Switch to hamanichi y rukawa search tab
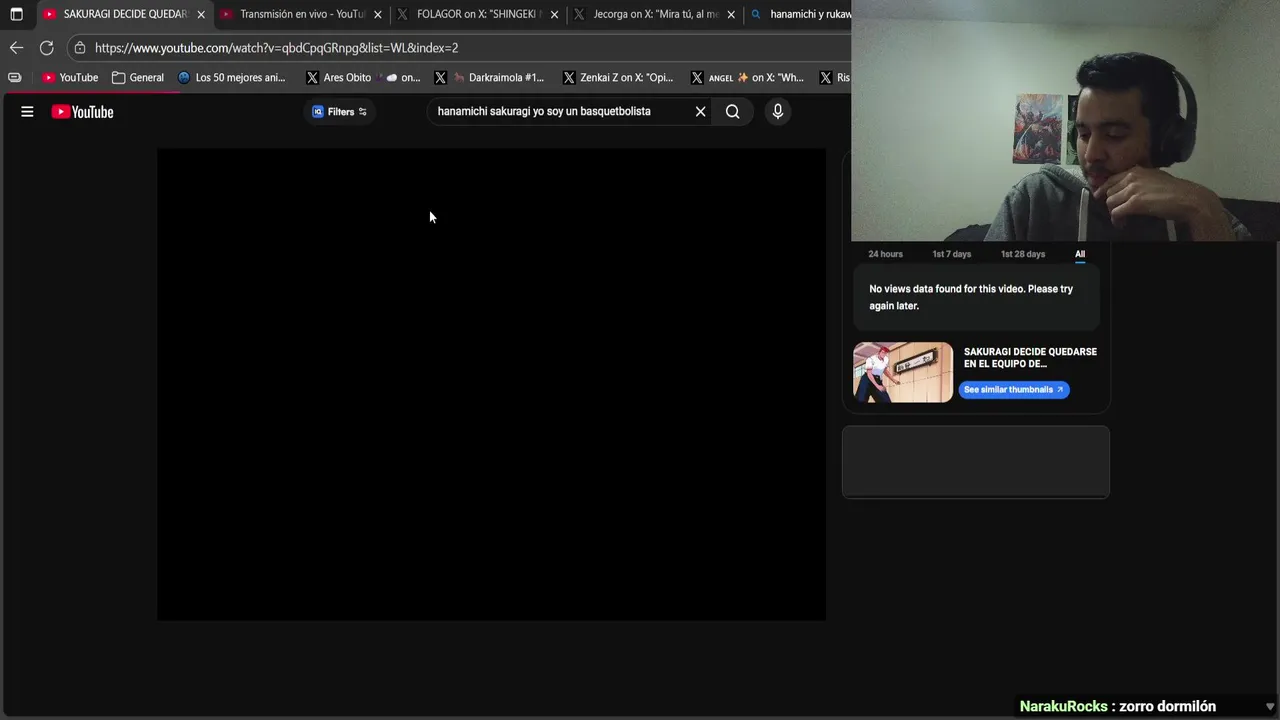The height and width of the screenshot is (720, 1280). click(800, 14)
